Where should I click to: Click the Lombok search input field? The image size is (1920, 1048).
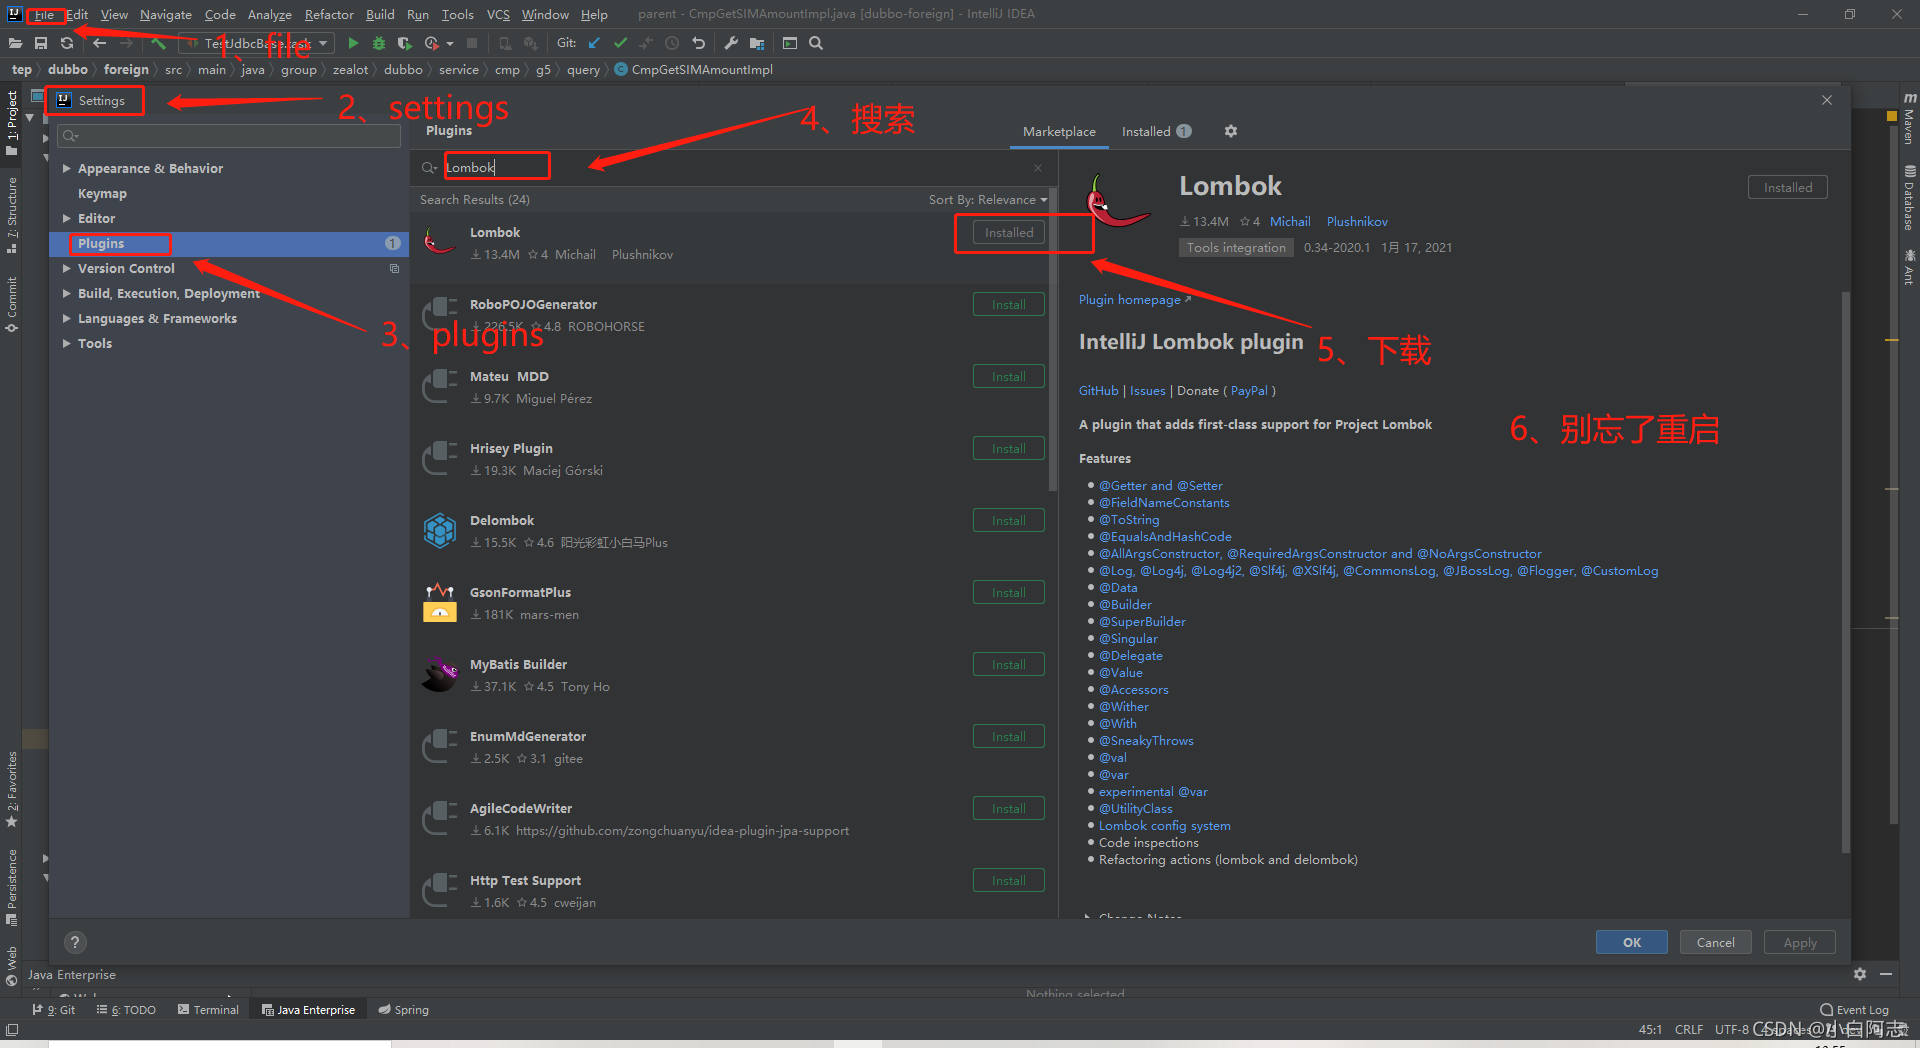pos(497,166)
